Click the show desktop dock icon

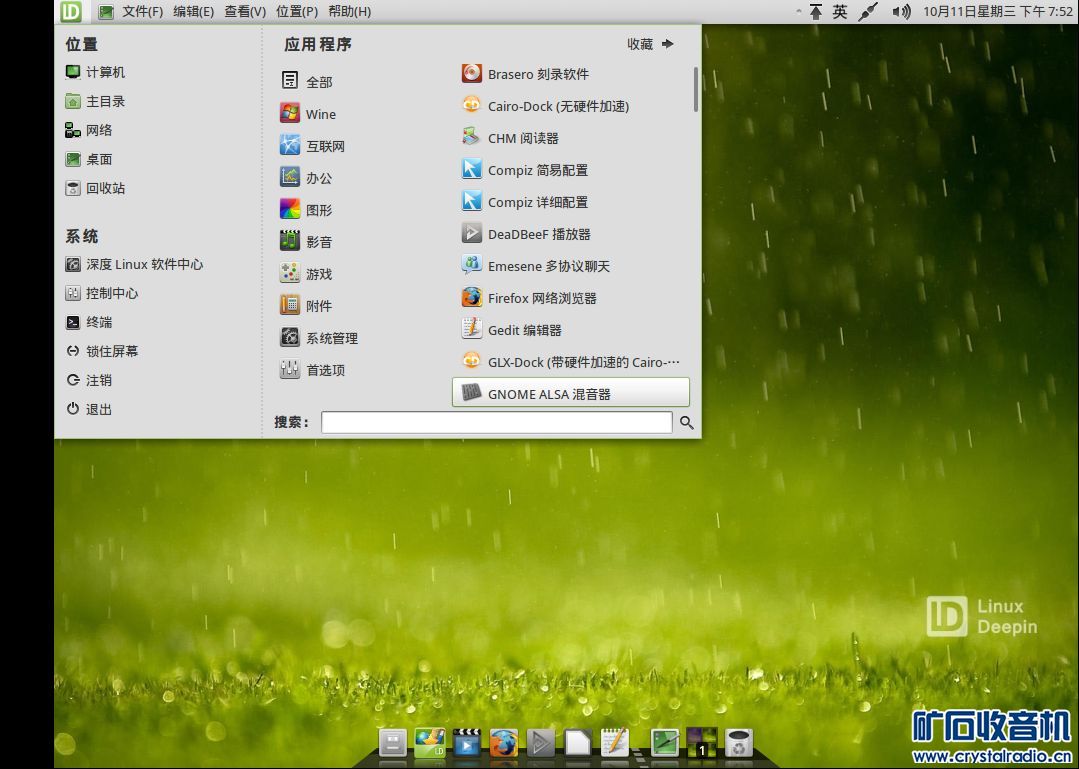665,743
